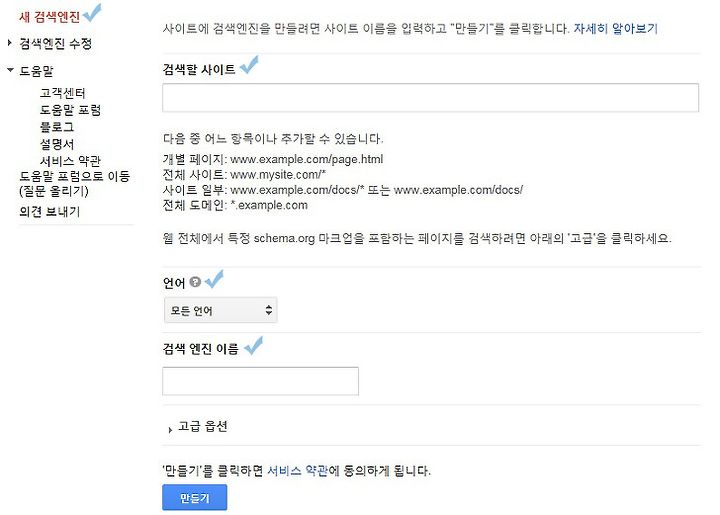This screenshot has height=515, width=720.
Task: Click the checkmark next to 검색할 사이트
Action: [249, 65]
